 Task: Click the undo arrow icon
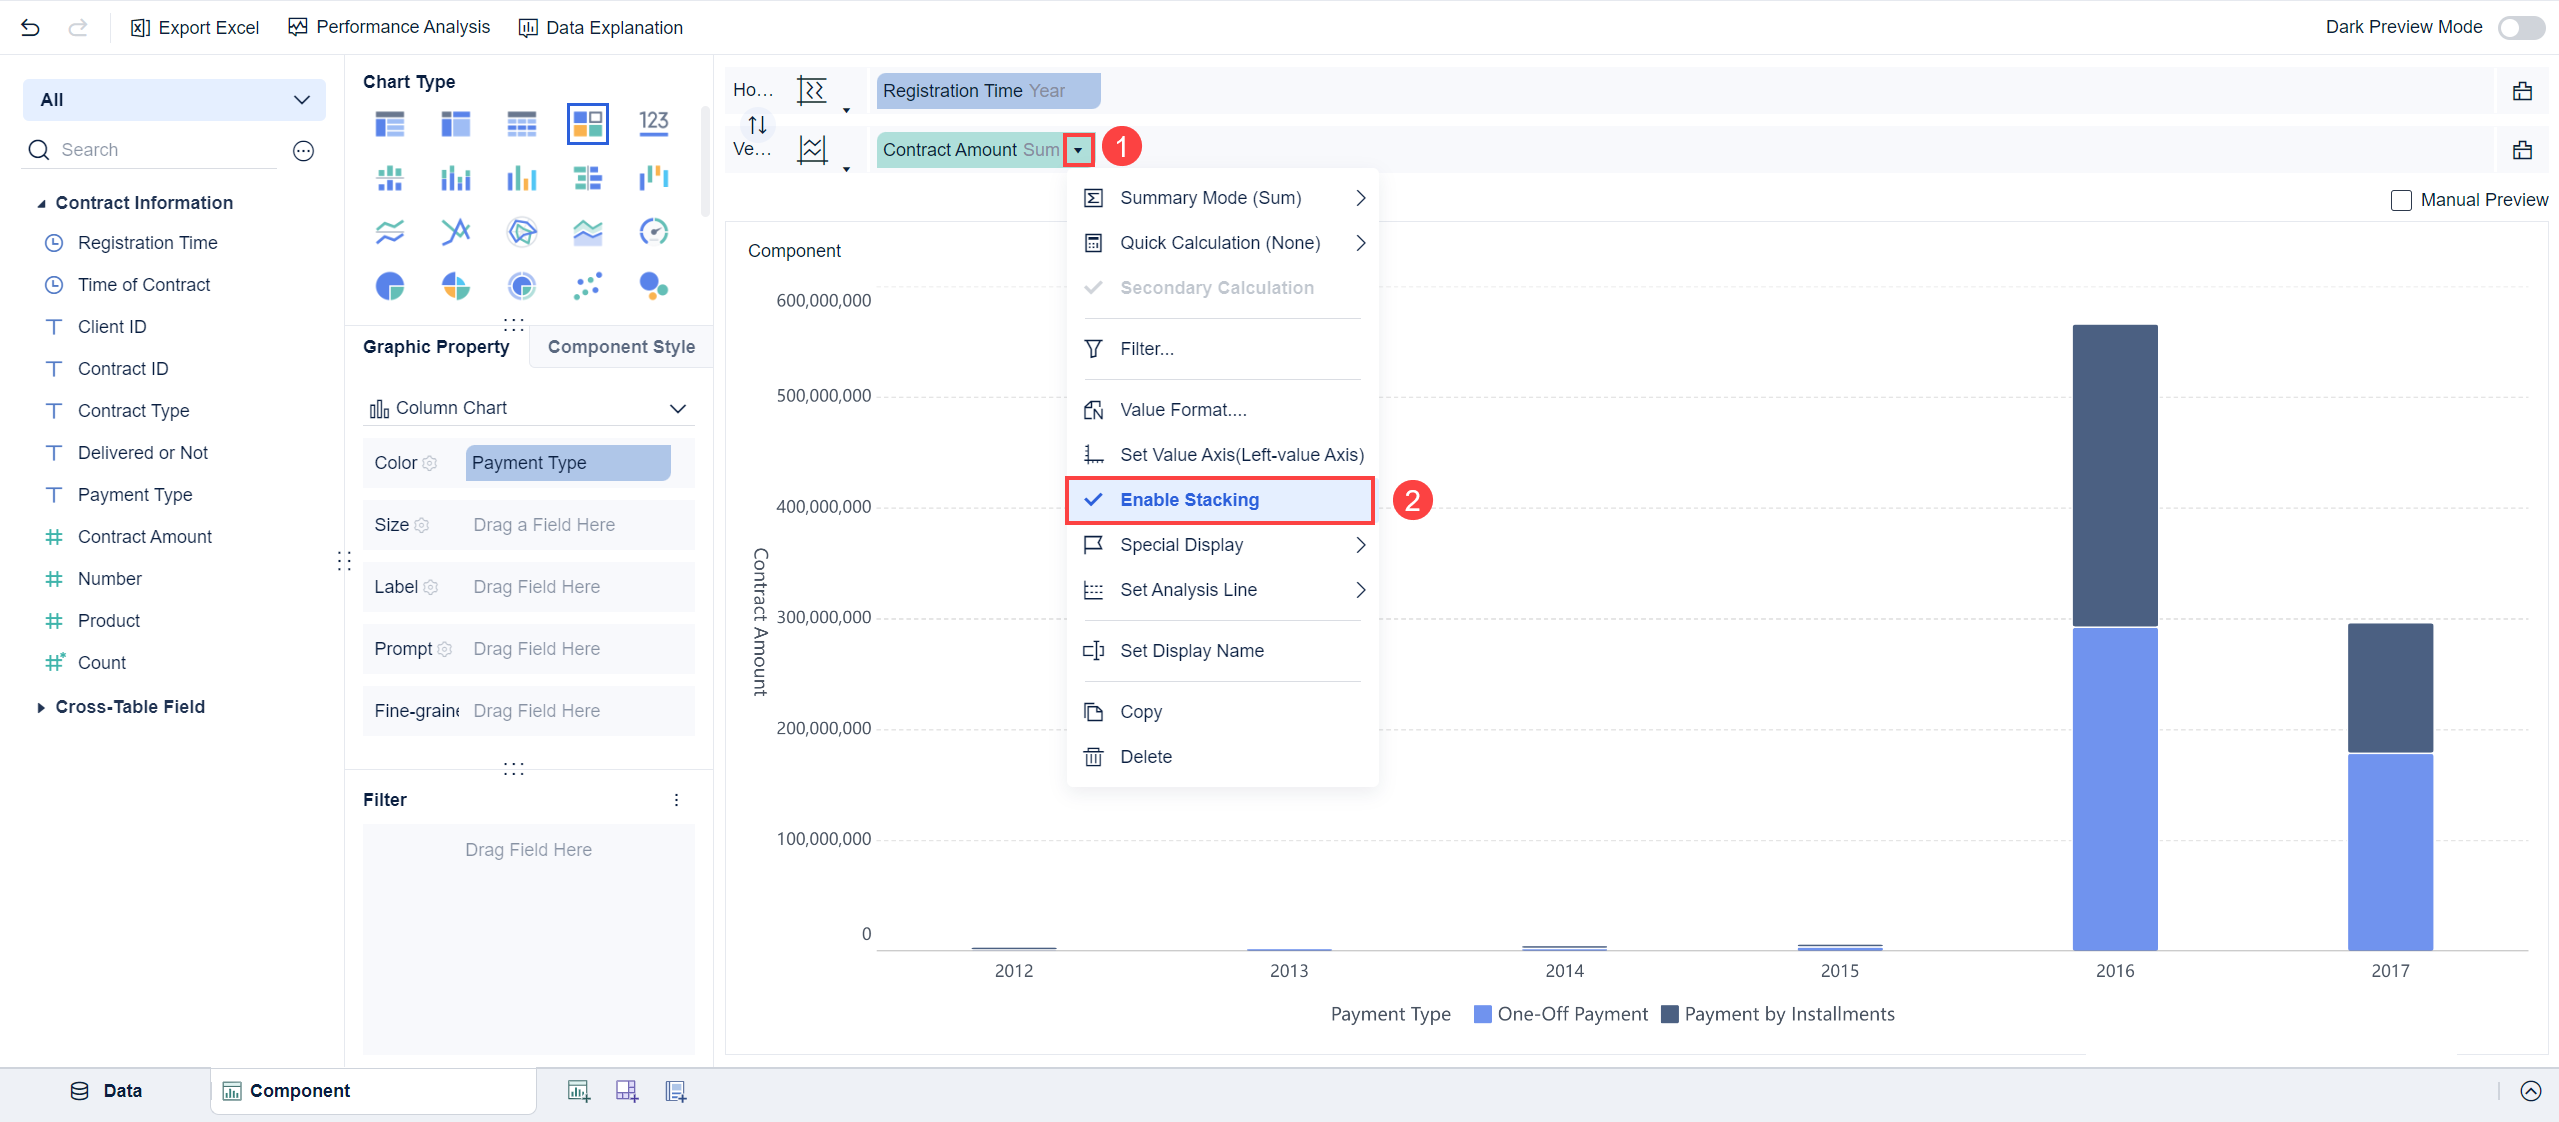(30, 27)
